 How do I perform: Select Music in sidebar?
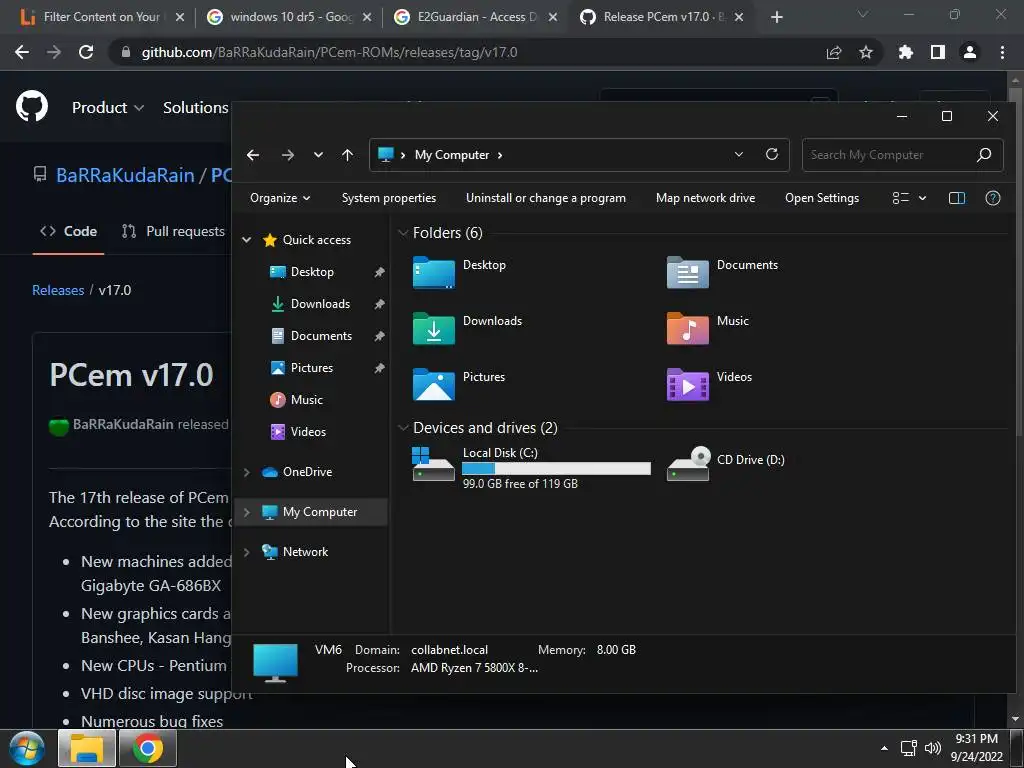[306, 400]
